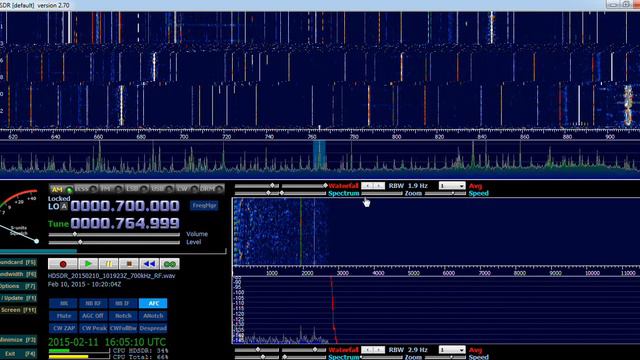
Task: Start recording with the red record button
Action: point(62,264)
